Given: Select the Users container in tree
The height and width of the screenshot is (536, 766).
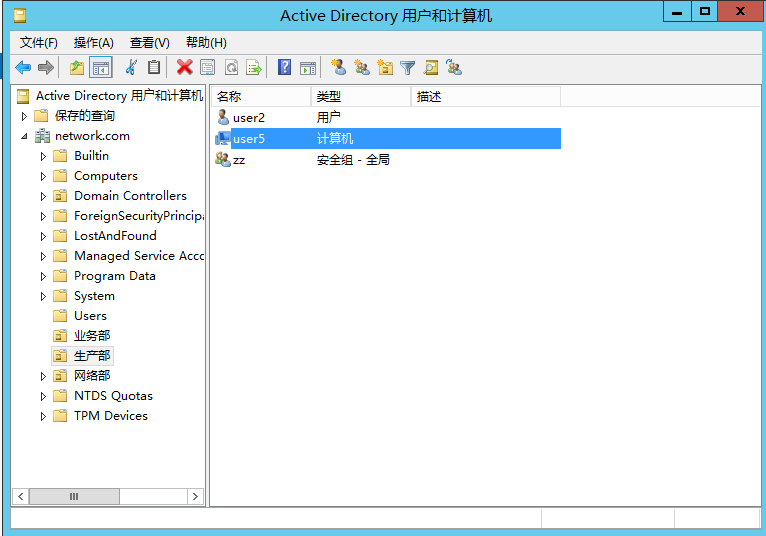Looking at the screenshot, I should point(90,316).
